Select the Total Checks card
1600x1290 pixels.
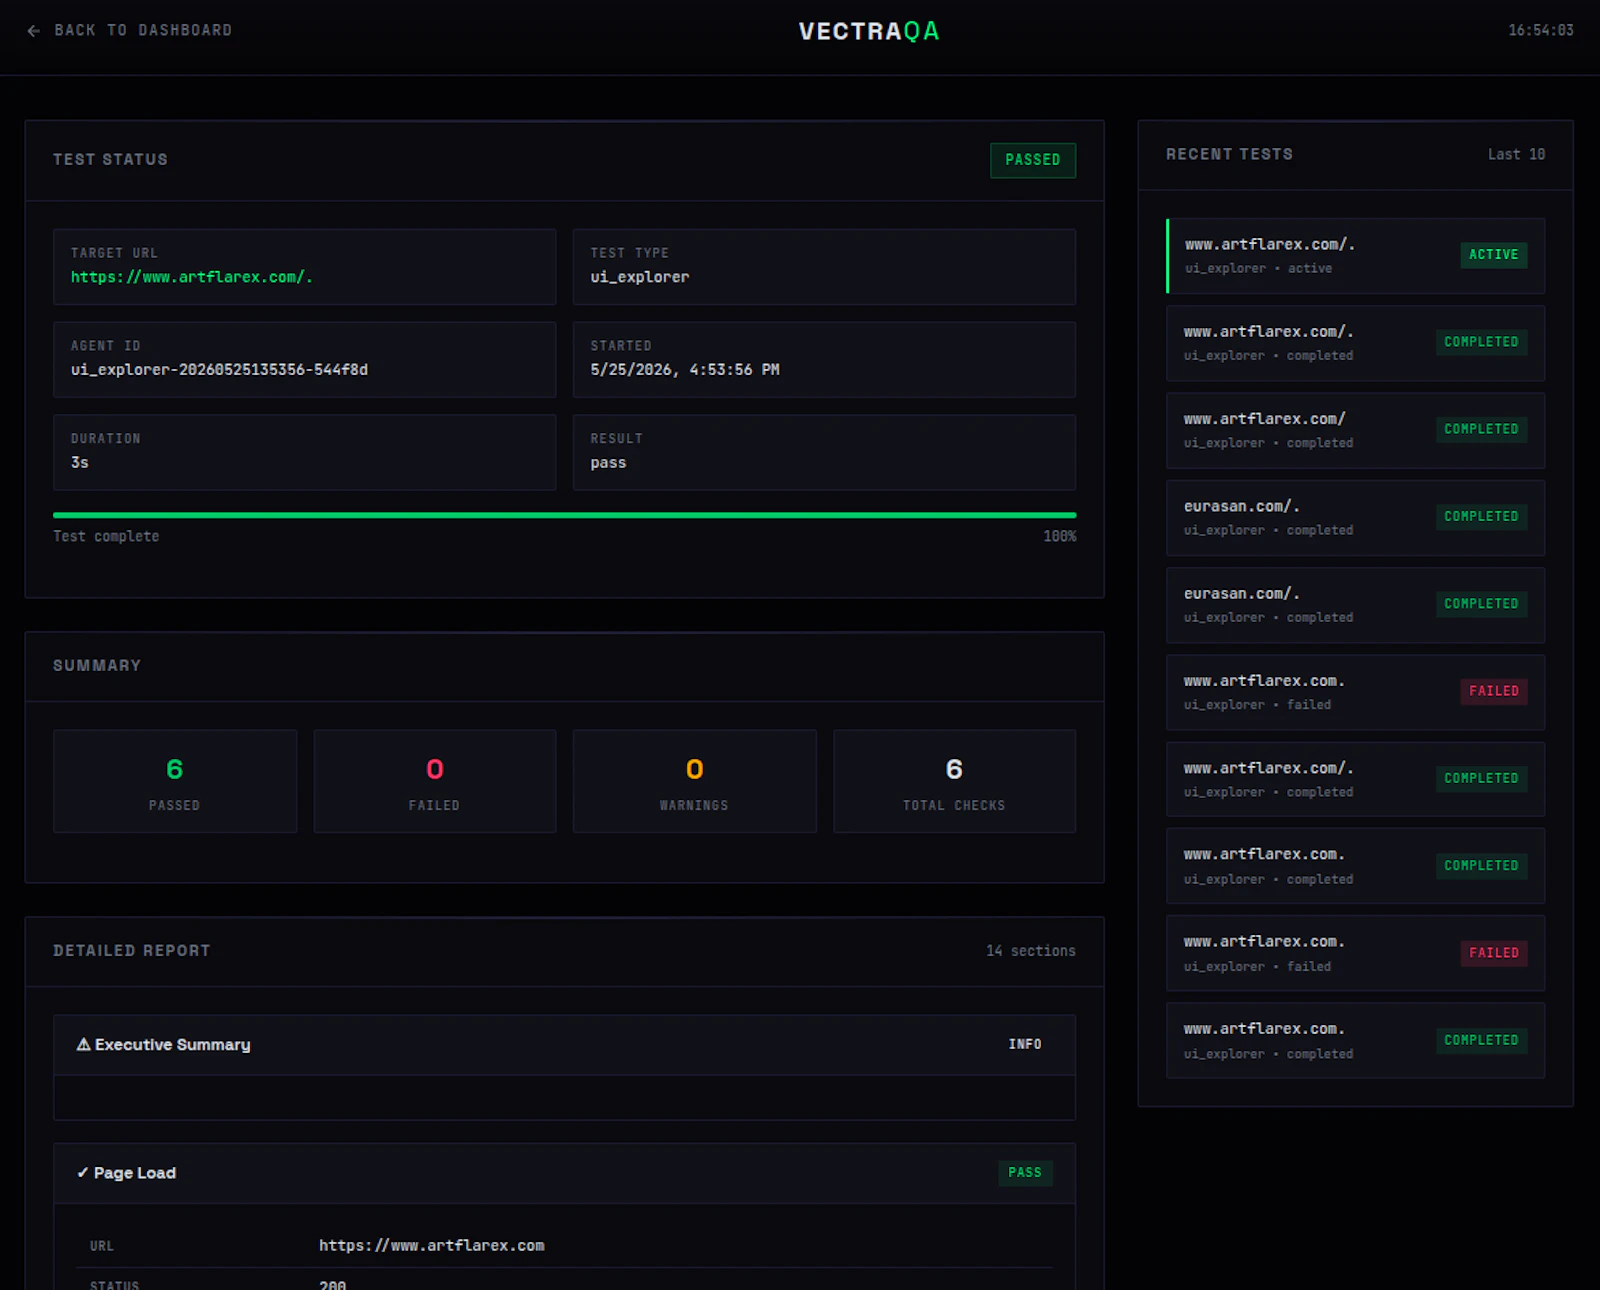tap(954, 781)
